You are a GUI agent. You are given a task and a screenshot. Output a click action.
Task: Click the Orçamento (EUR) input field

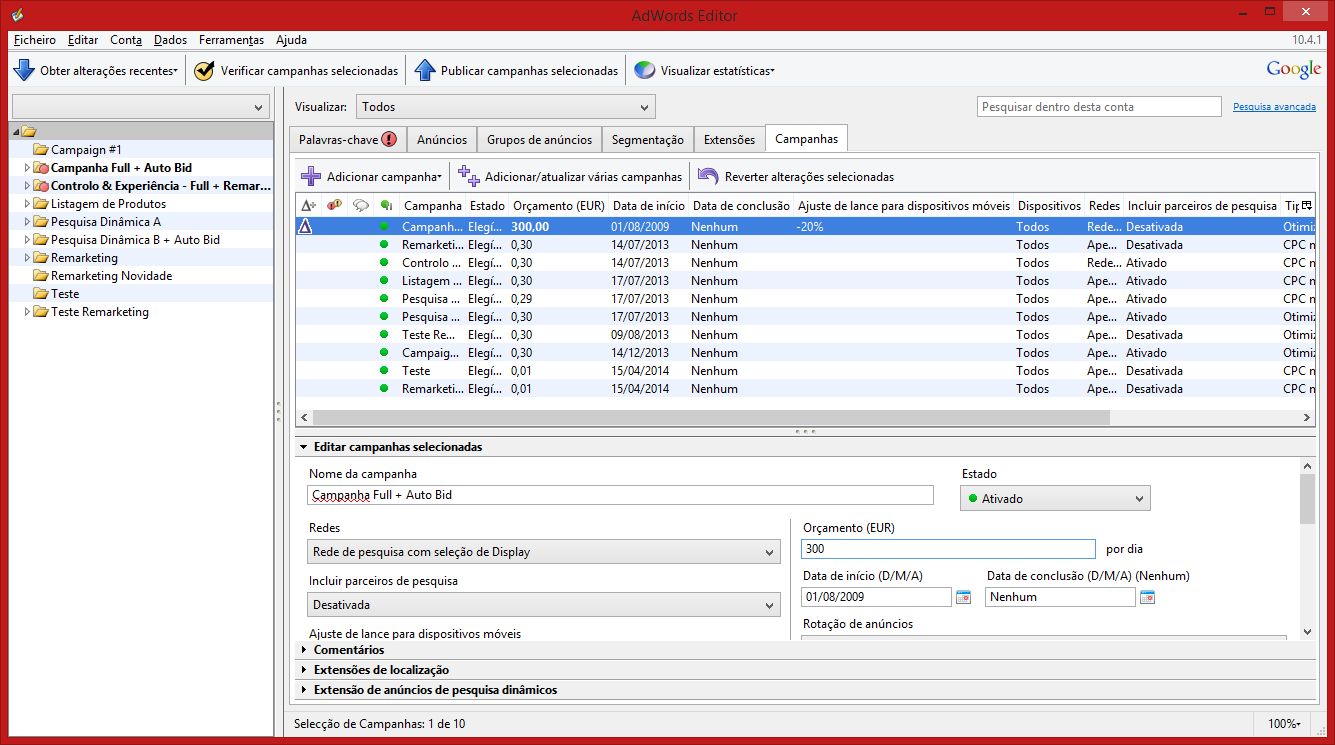(x=948, y=549)
